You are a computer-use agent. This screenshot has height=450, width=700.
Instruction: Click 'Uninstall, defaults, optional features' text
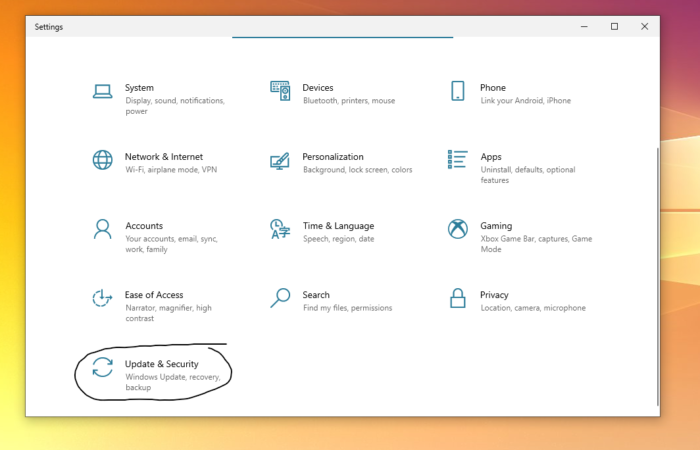tap(528, 175)
